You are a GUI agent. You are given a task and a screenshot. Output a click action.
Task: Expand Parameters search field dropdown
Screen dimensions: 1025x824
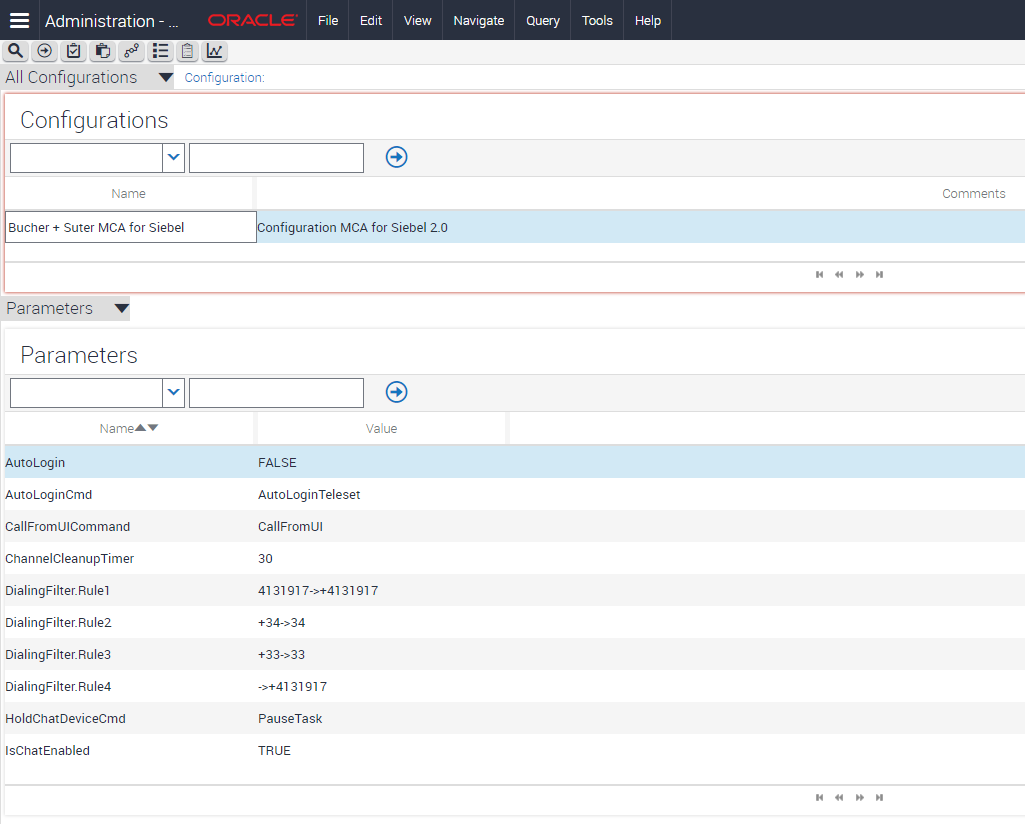point(173,393)
